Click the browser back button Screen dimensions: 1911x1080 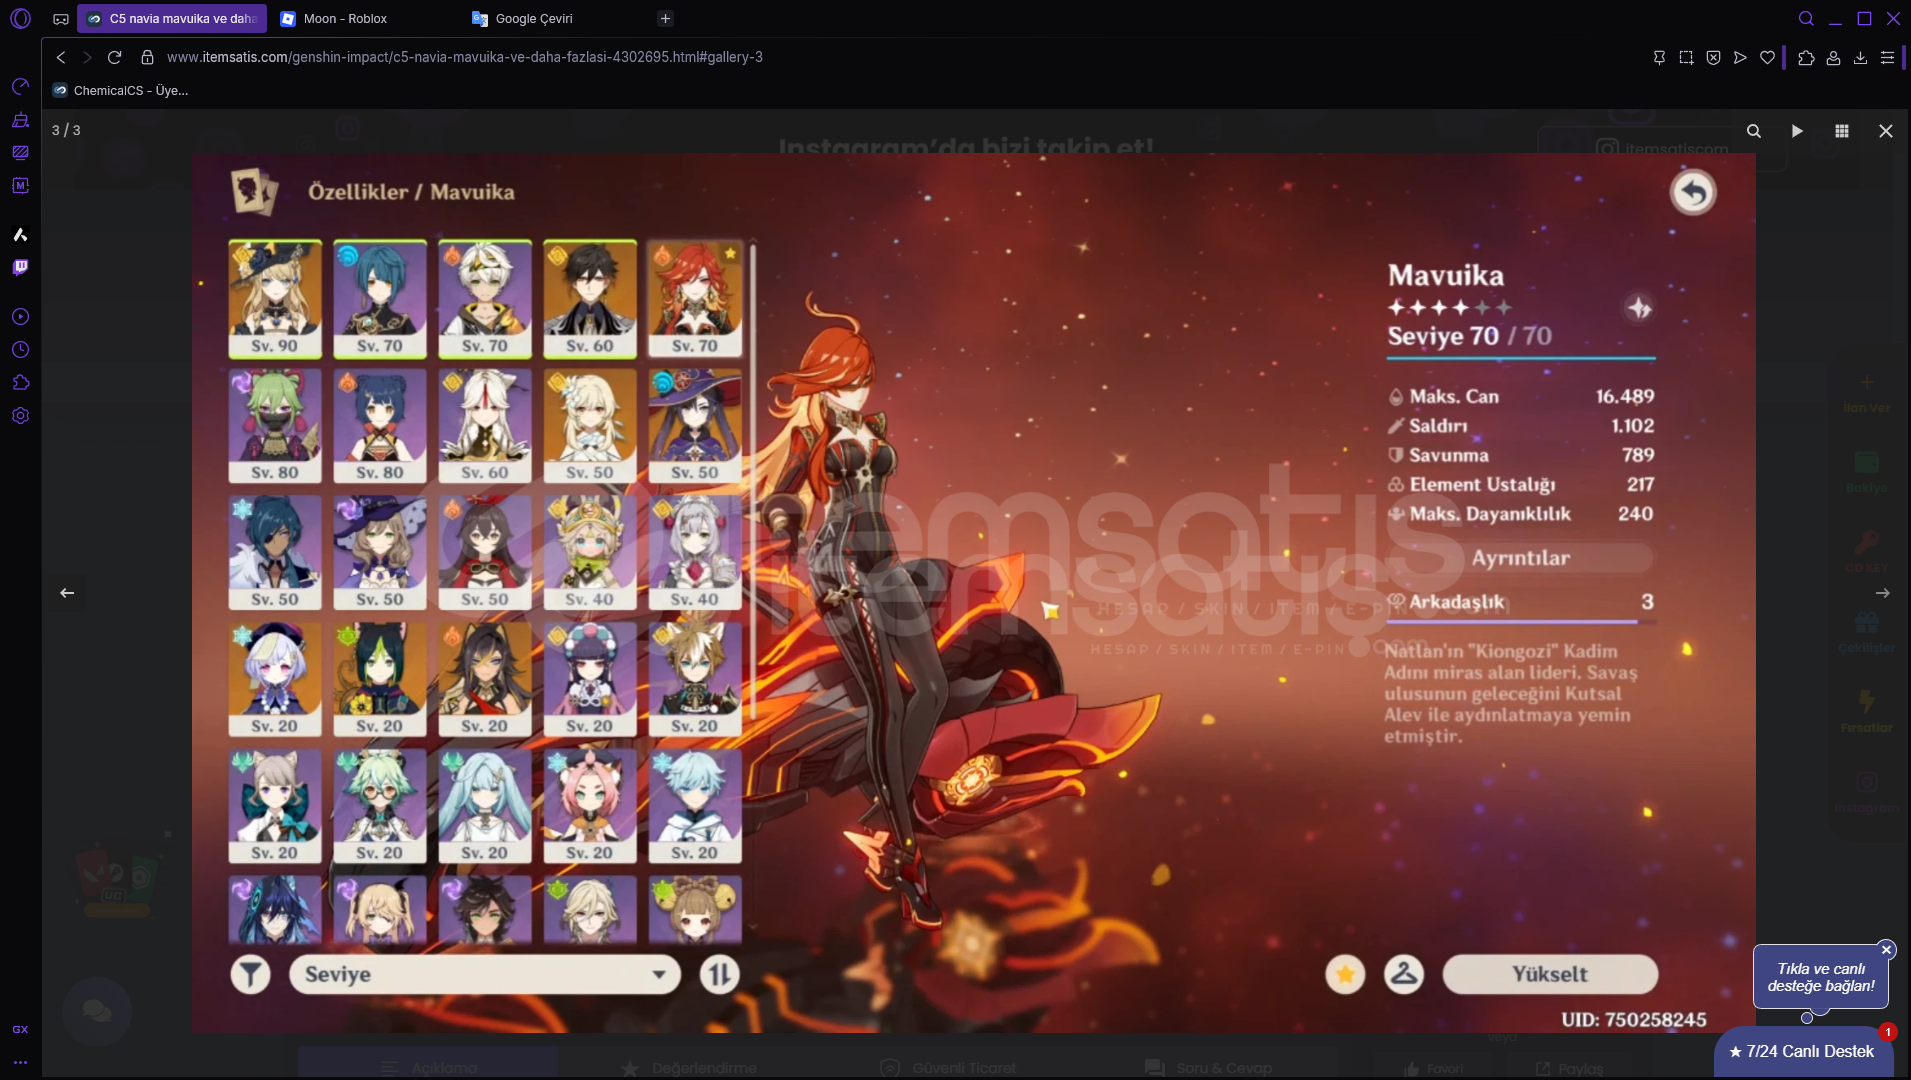tap(61, 57)
